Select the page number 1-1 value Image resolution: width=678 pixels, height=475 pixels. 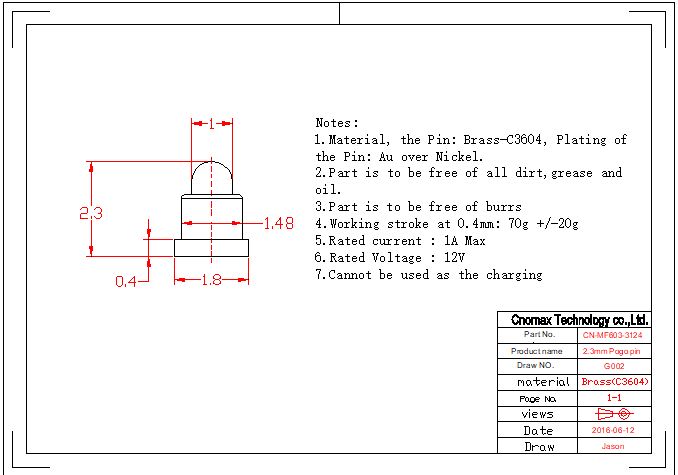pos(614,398)
